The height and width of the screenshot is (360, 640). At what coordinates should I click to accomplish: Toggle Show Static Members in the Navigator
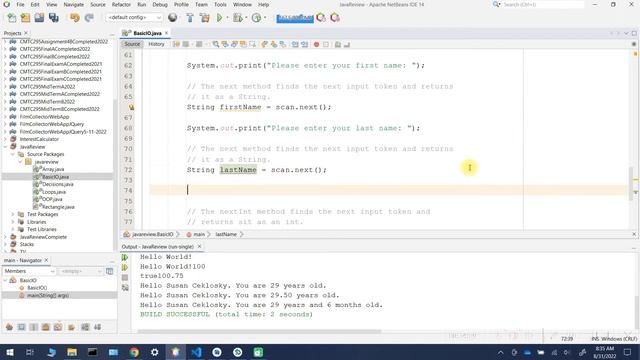(33, 327)
